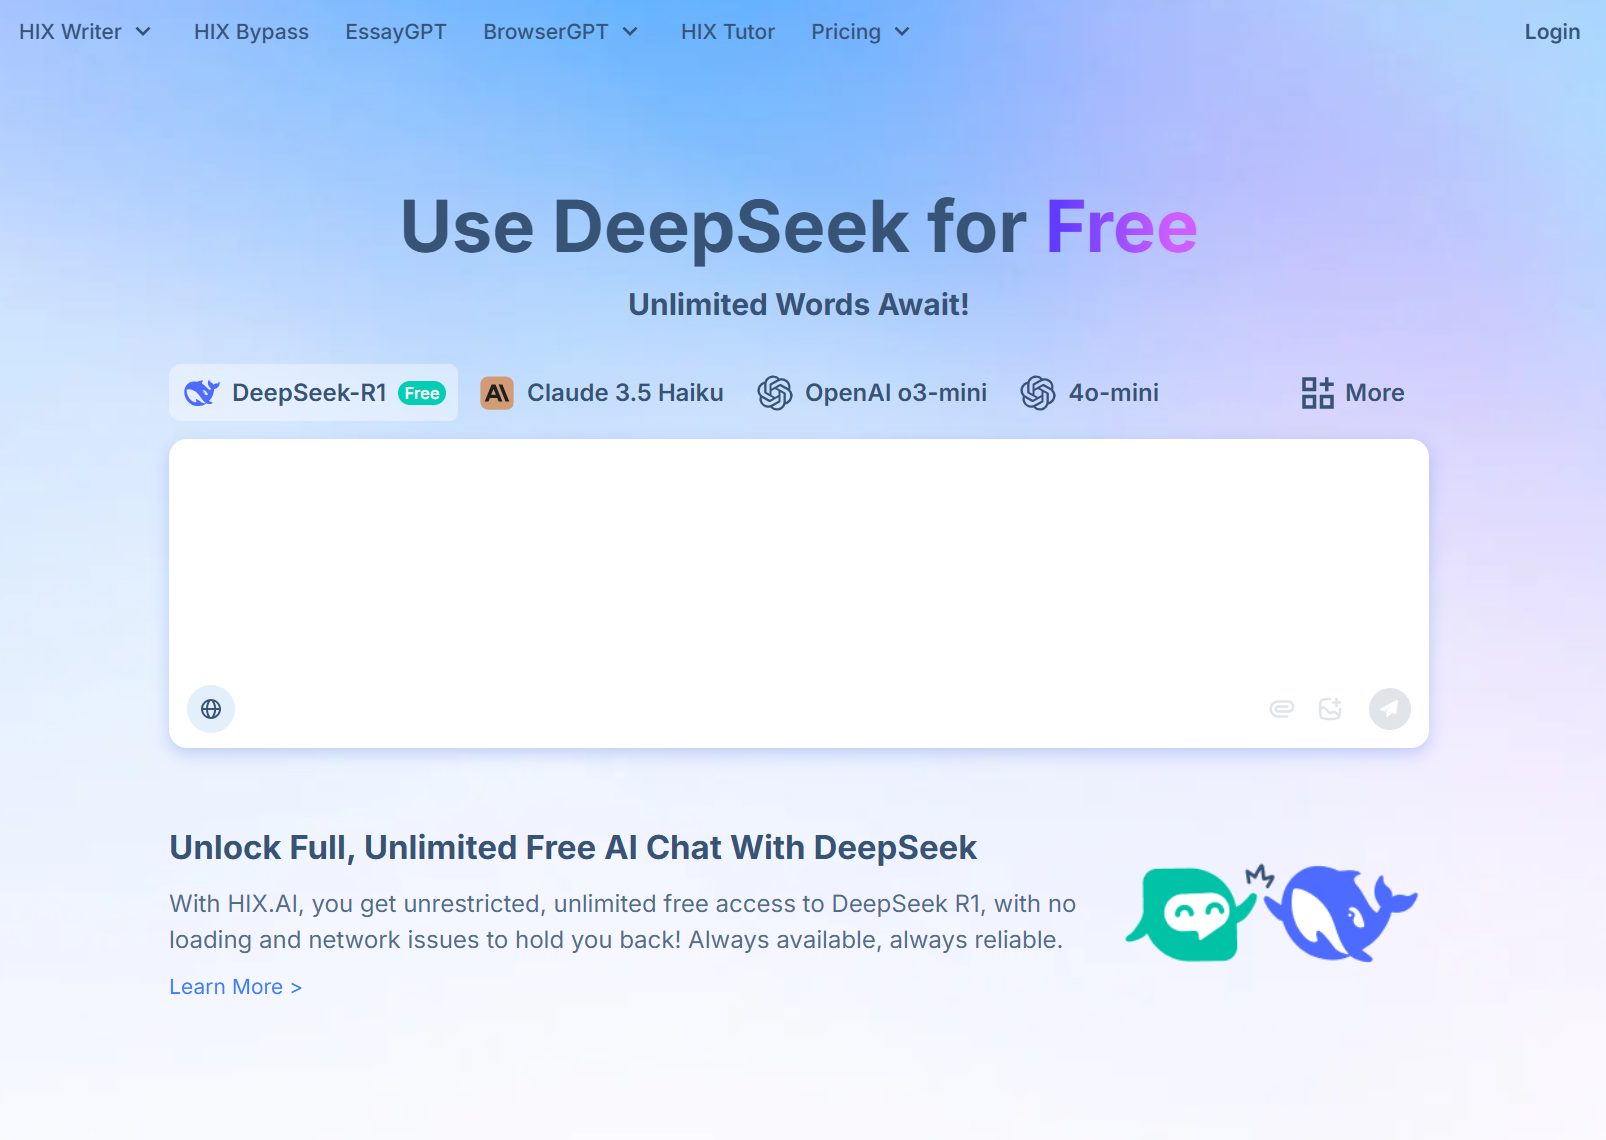1606x1140 pixels.
Task: Click the Claude 3.5 Haiku logo icon
Action: tap(497, 393)
